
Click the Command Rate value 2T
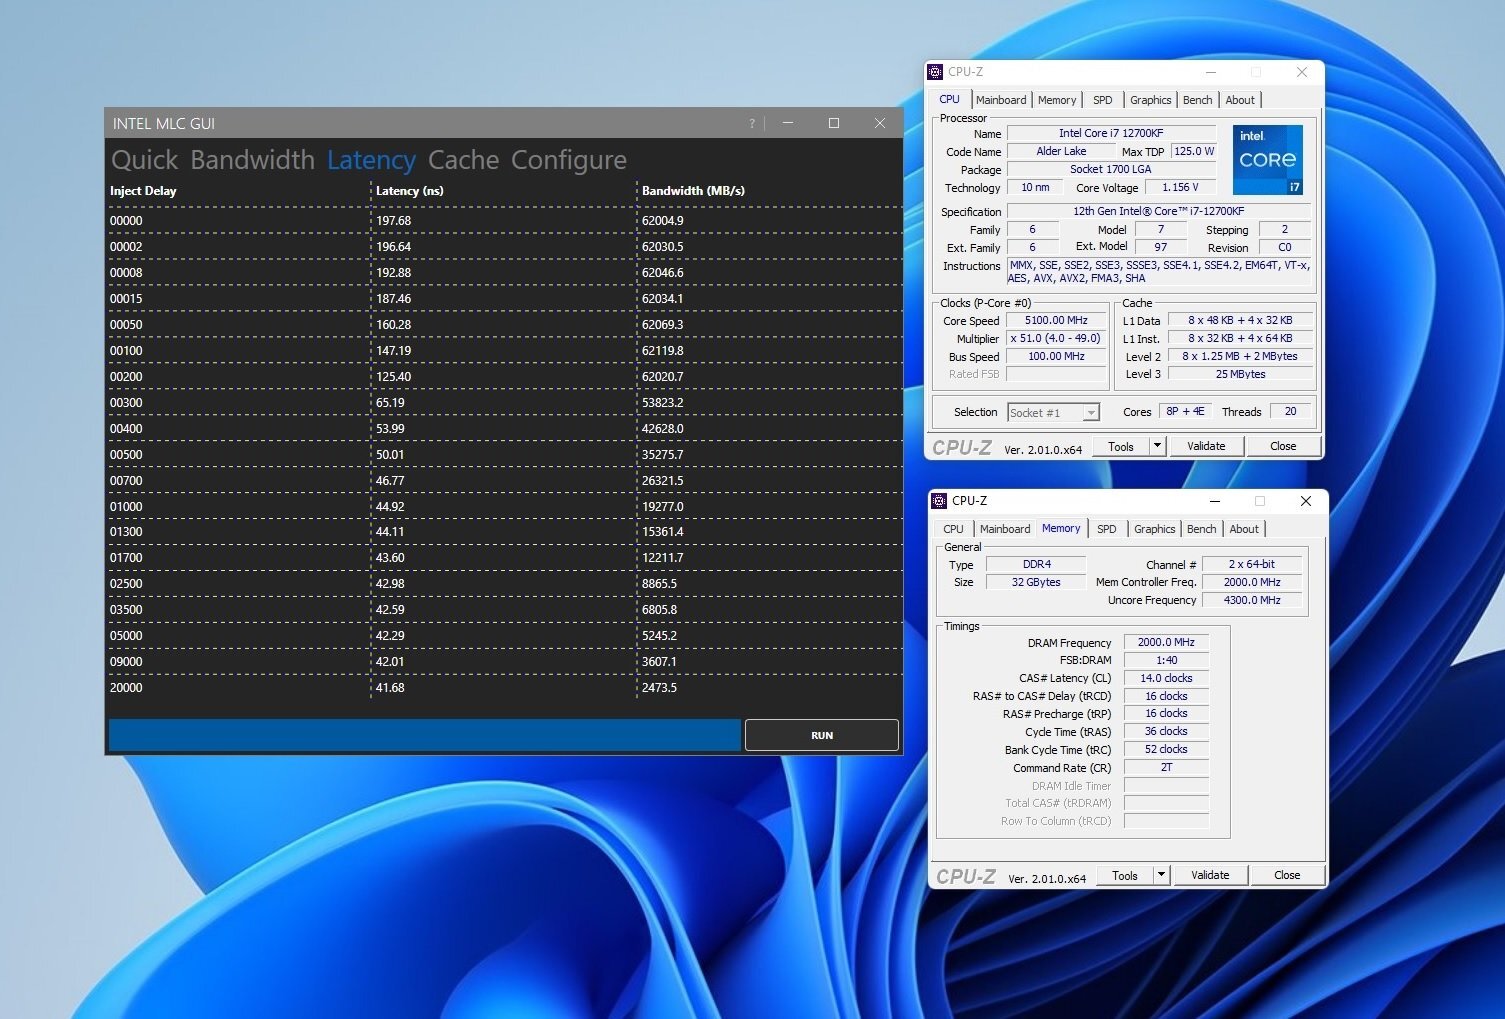(x=1166, y=767)
